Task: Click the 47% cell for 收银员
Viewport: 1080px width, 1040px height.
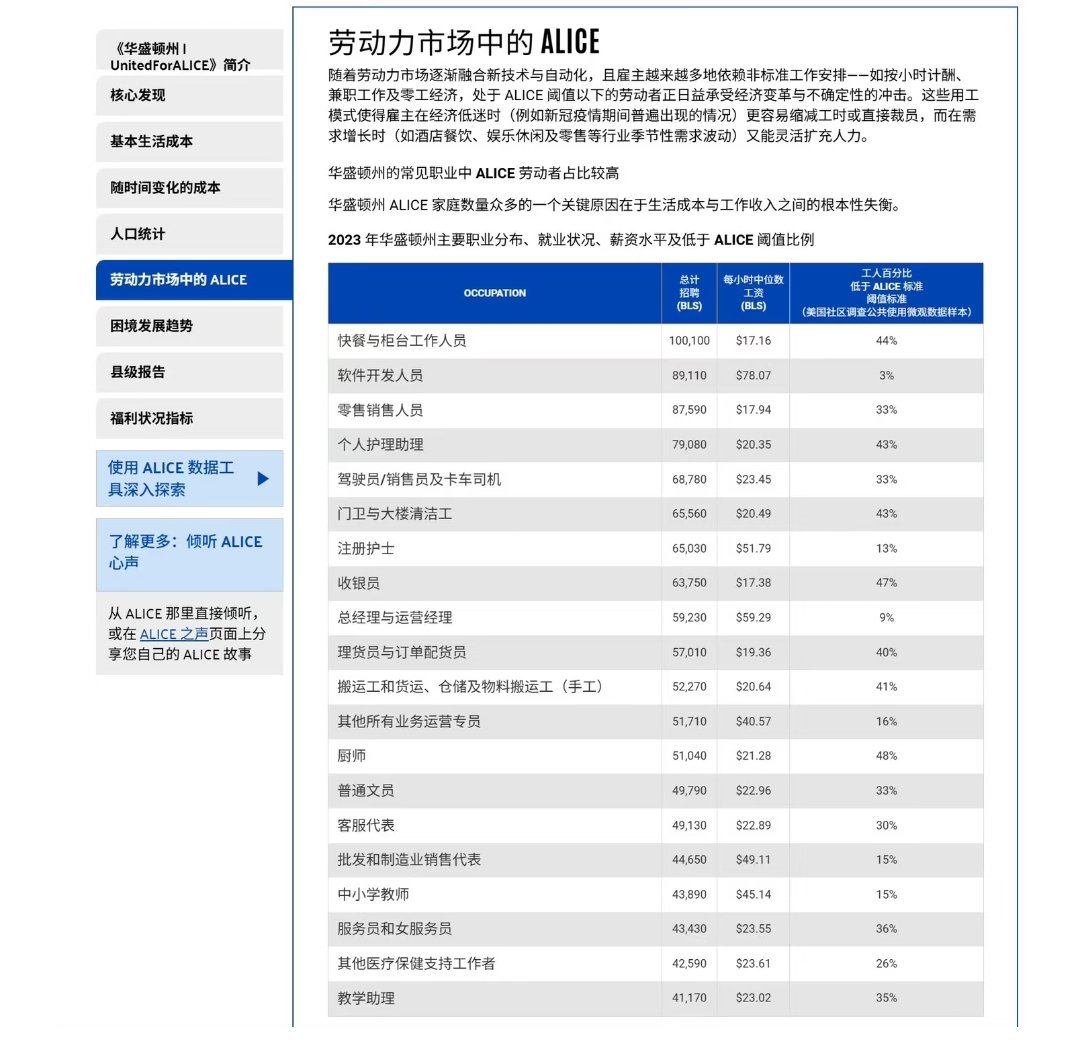Action: point(886,583)
